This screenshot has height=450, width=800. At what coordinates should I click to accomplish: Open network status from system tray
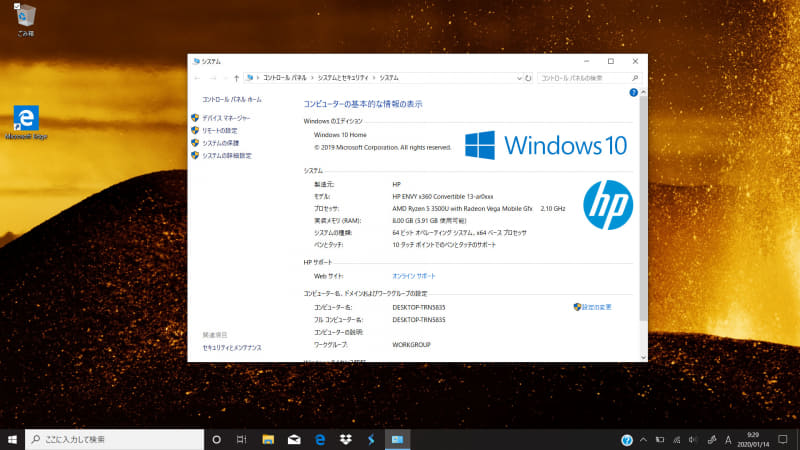[677, 440]
